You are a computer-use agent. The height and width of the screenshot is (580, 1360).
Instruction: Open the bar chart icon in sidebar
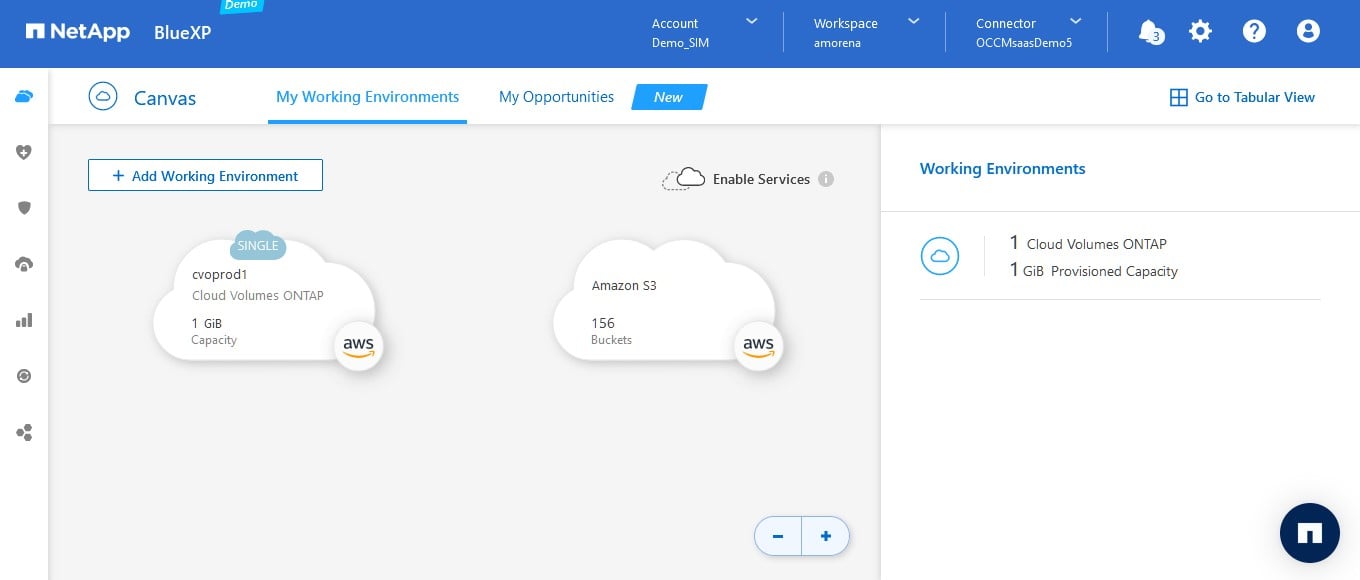point(24,320)
